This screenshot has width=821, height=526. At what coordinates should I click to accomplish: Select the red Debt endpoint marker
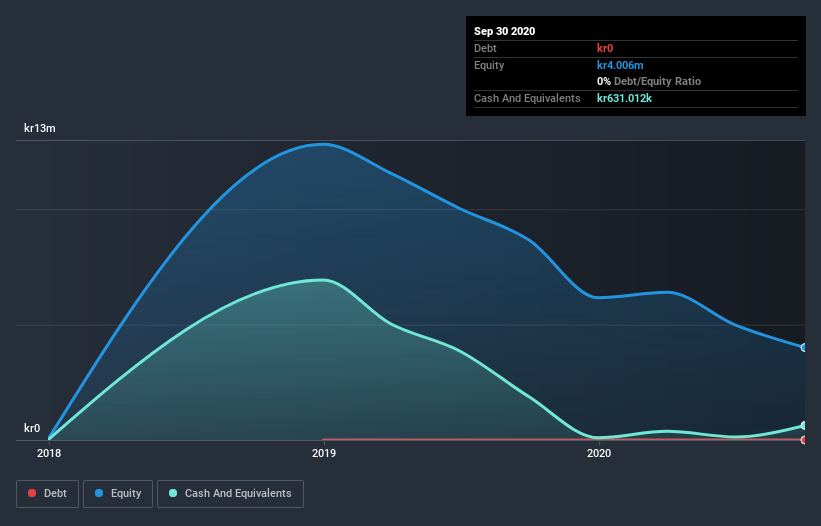(804, 440)
